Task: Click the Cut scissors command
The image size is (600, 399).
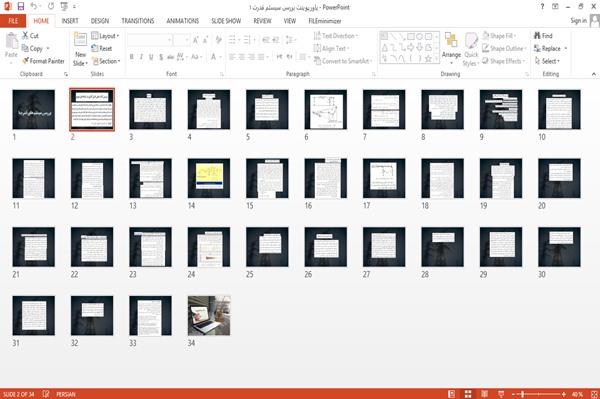Action: tap(30, 36)
